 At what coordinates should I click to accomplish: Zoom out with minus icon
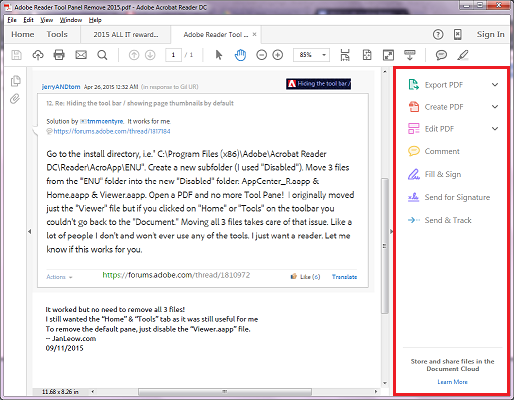[x=262, y=55]
